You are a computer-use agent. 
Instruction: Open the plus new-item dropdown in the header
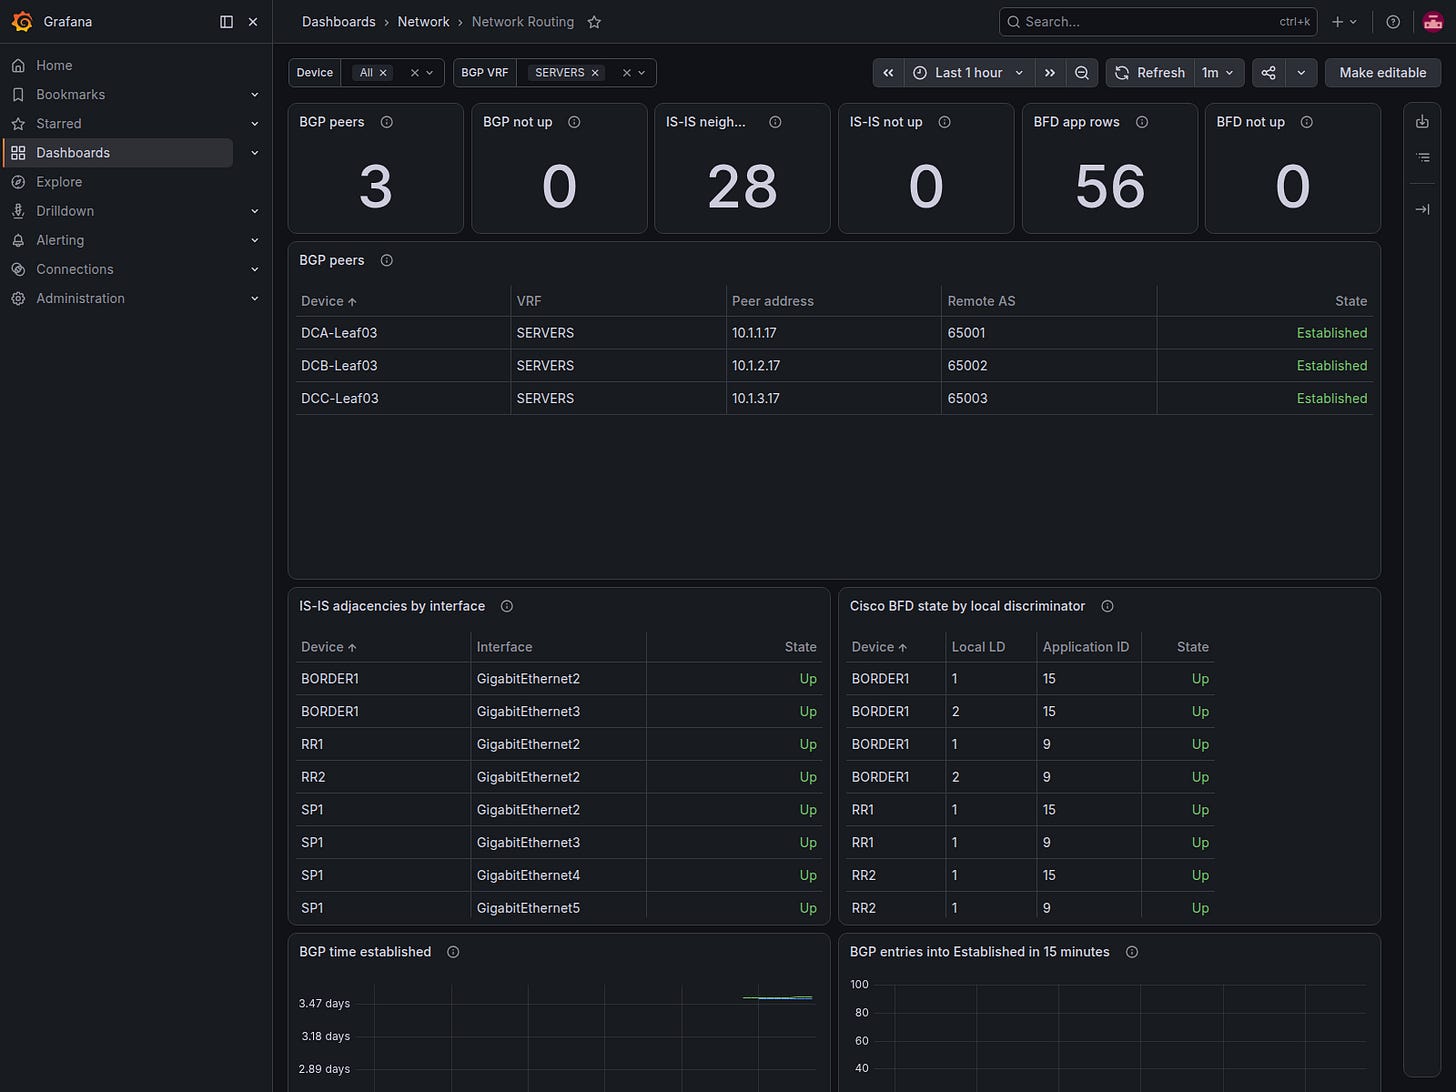[x=1344, y=22]
